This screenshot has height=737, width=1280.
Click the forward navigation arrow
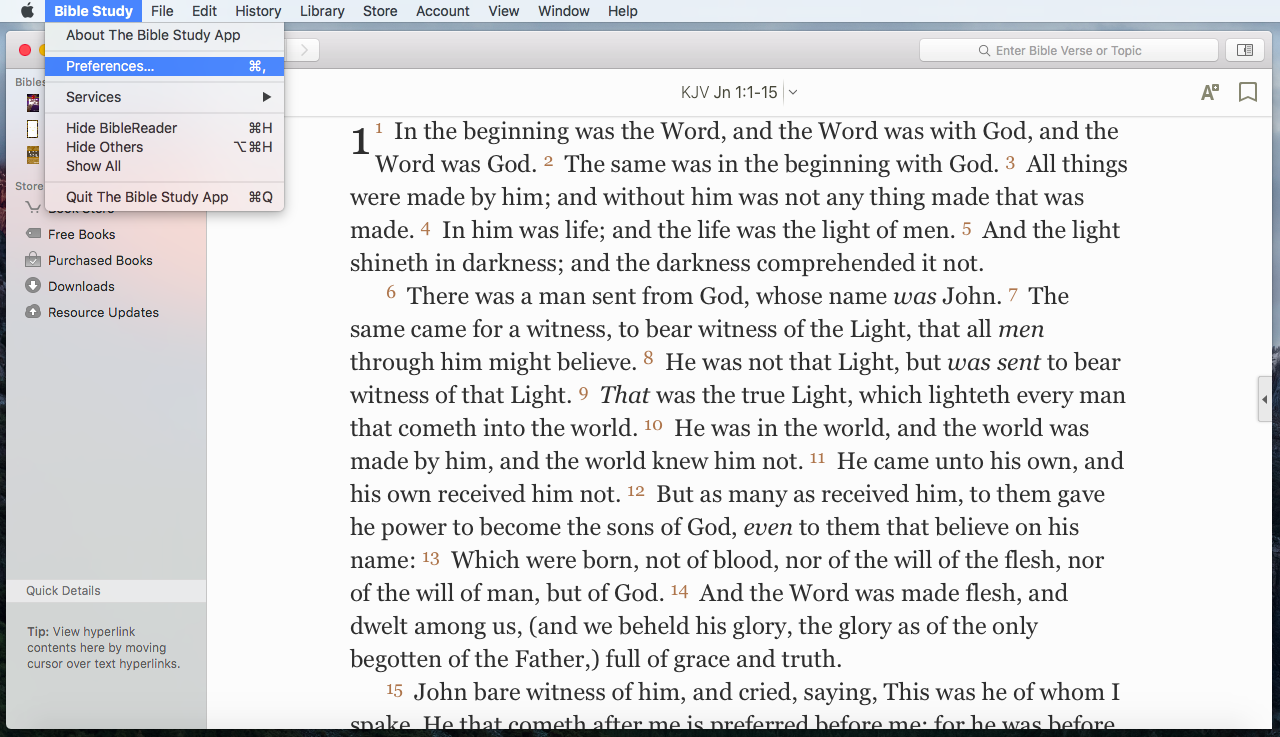[304, 50]
